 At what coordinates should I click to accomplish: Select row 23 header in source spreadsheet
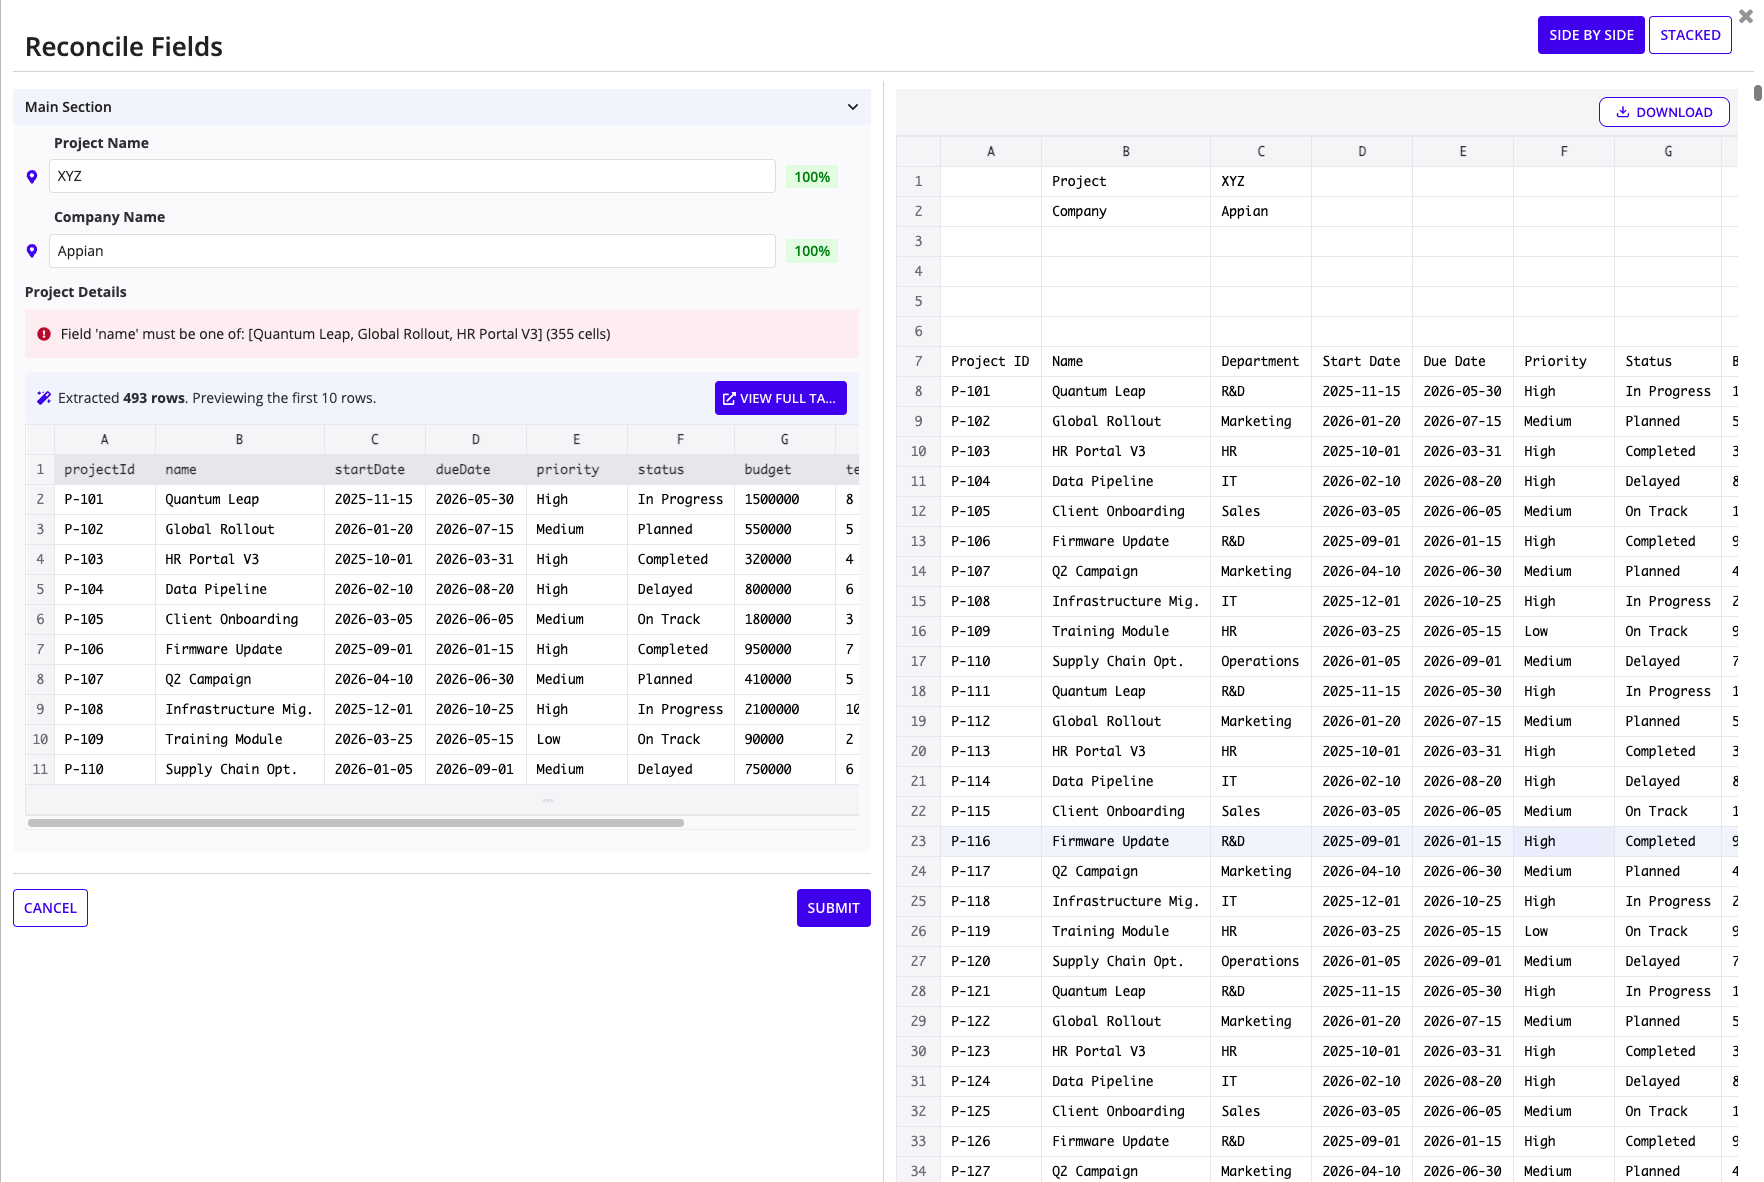tap(918, 841)
